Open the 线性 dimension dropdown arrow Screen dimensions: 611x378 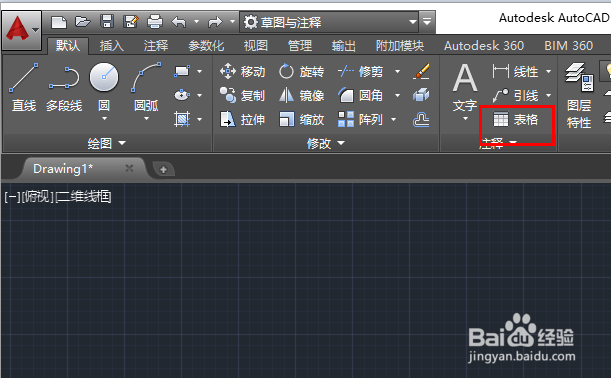pyautogui.click(x=549, y=72)
